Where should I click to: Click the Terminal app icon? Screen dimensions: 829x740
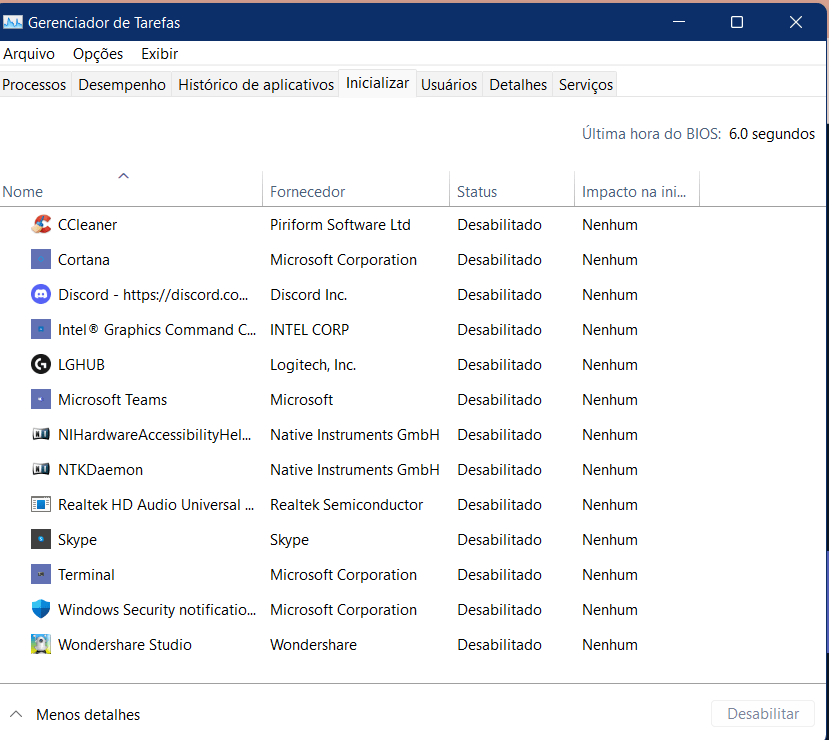41,575
